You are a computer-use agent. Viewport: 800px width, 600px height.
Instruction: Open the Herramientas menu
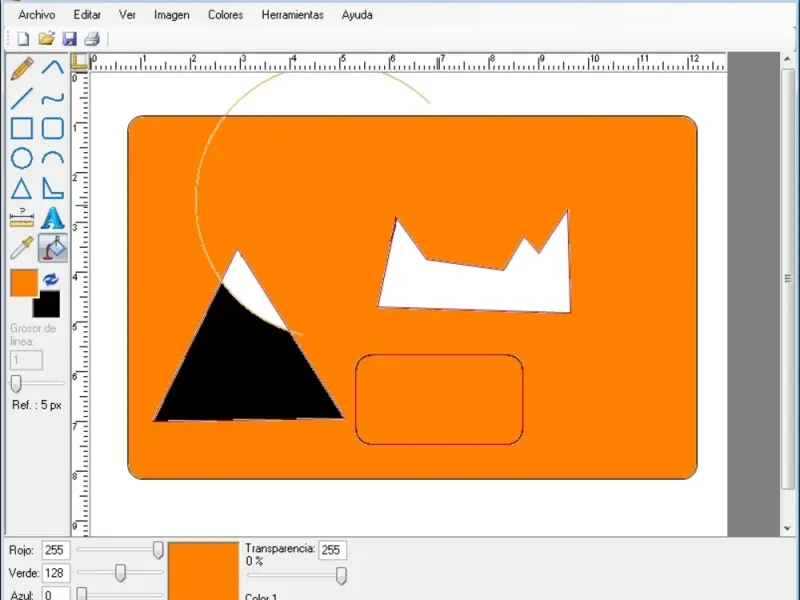[292, 15]
